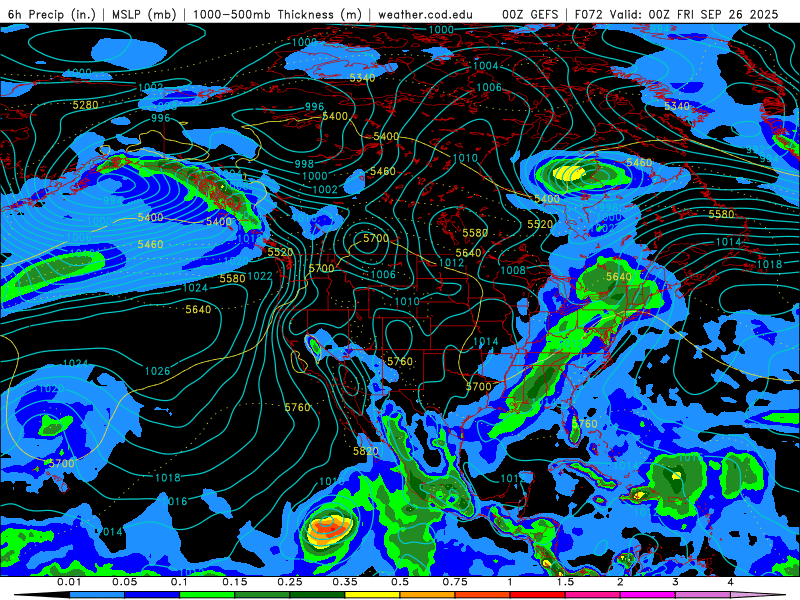Select the dark green 0.25–0.35 legend swatch
Viewport: 800px width, 600px height.
[x=317, y=595]
